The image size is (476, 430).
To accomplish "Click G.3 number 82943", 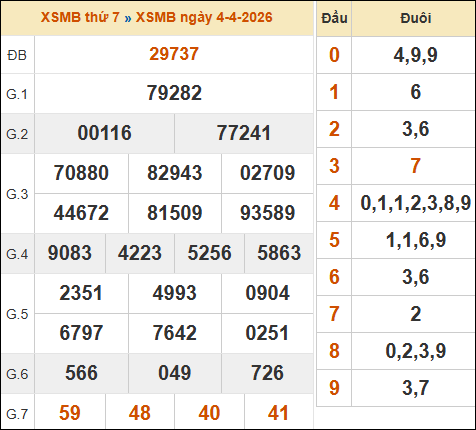I will [175, 173].
